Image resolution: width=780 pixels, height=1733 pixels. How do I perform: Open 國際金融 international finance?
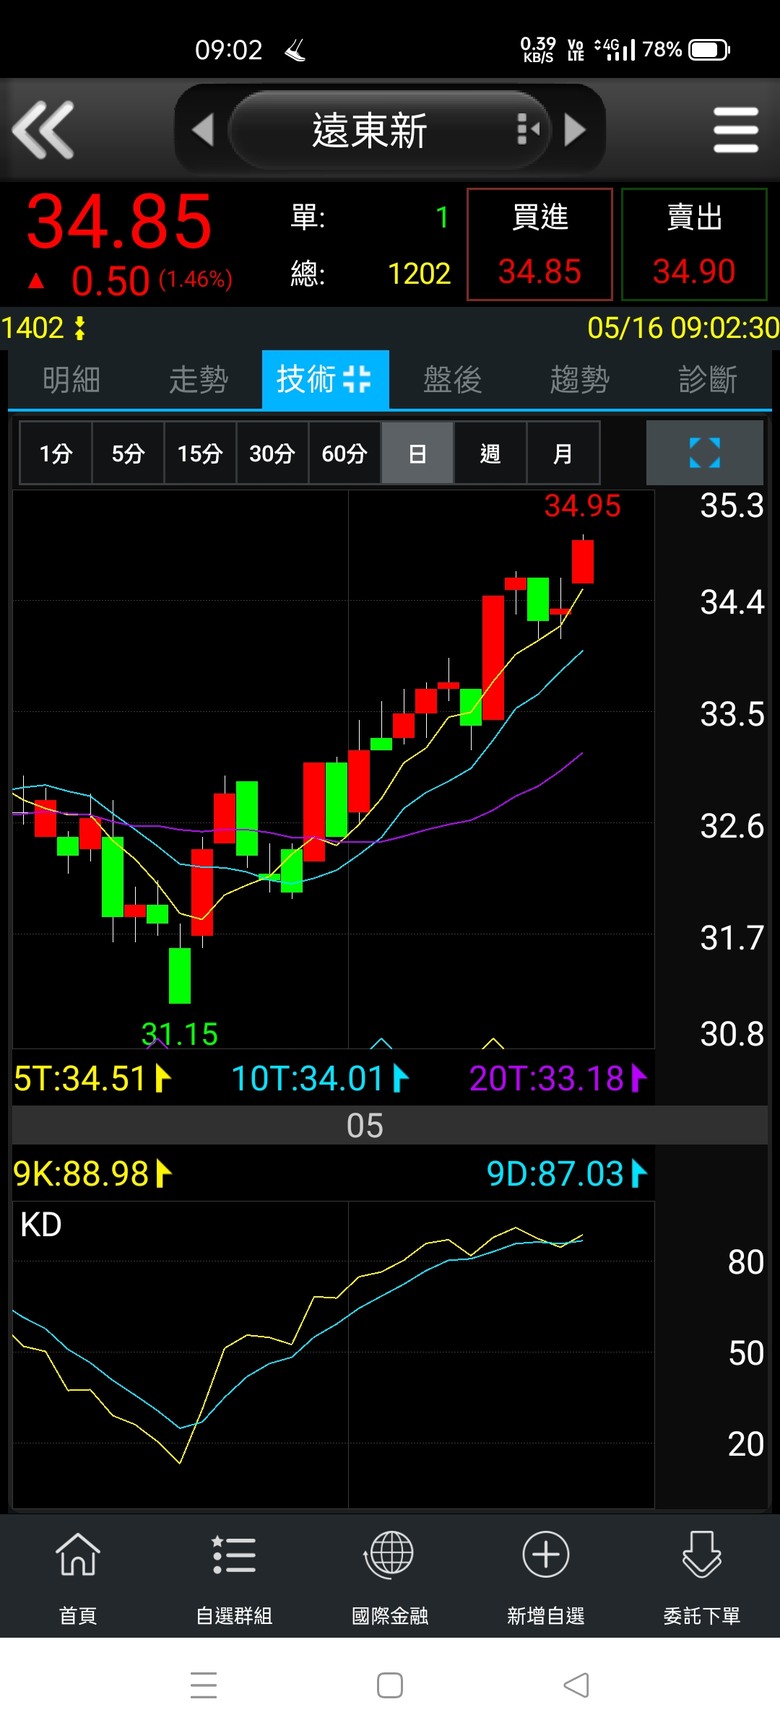point(390,1577)
